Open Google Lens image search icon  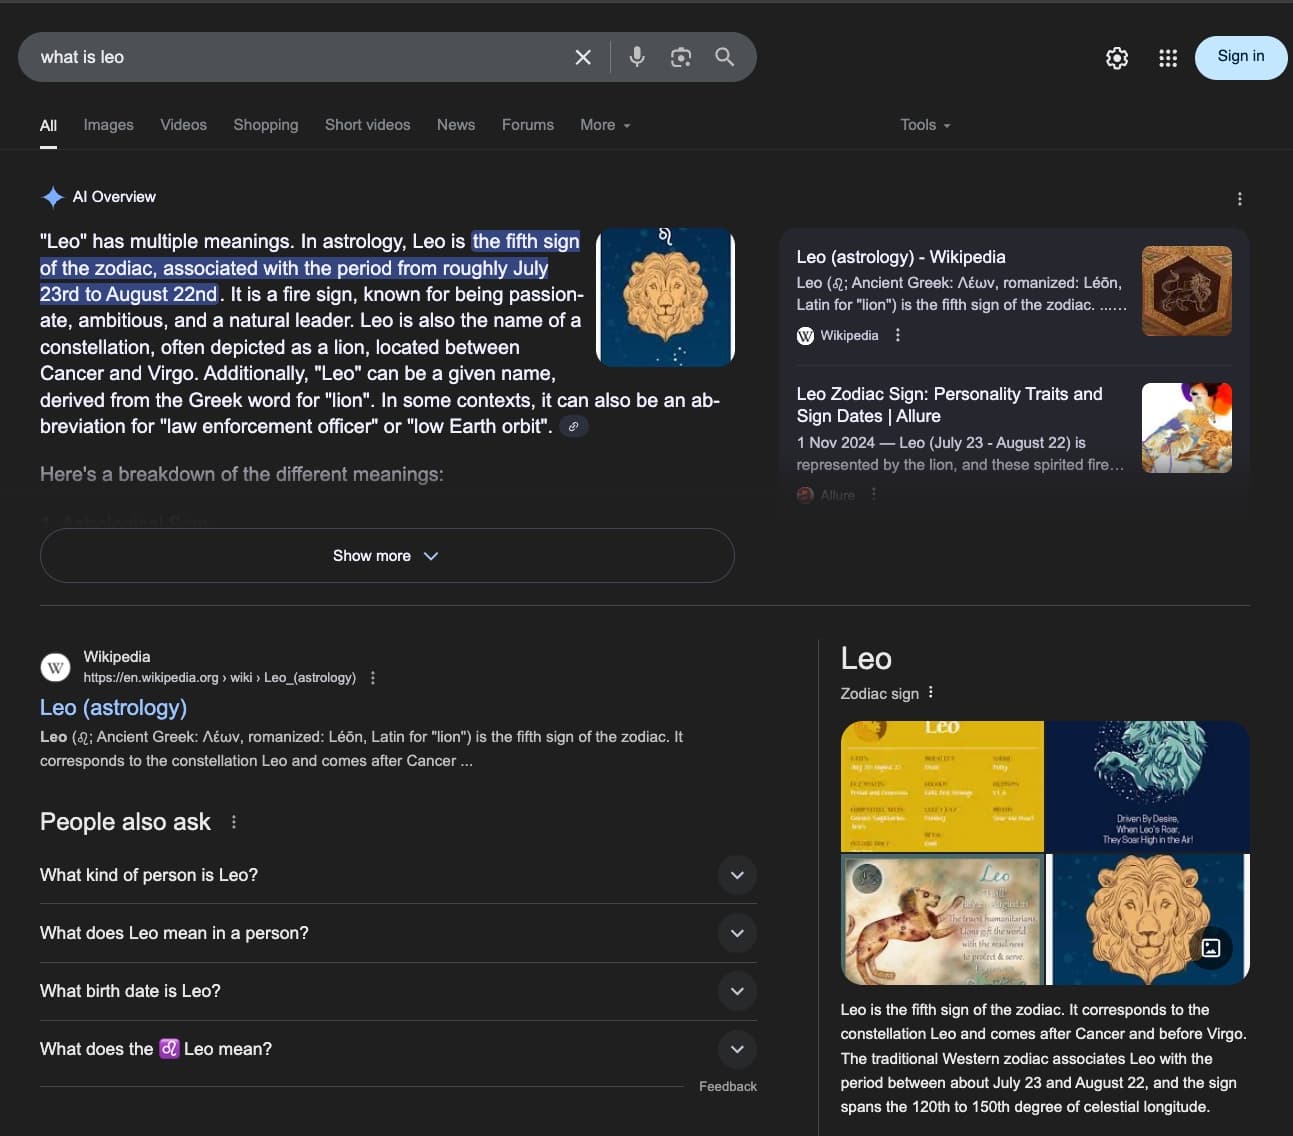click(681, 57)
